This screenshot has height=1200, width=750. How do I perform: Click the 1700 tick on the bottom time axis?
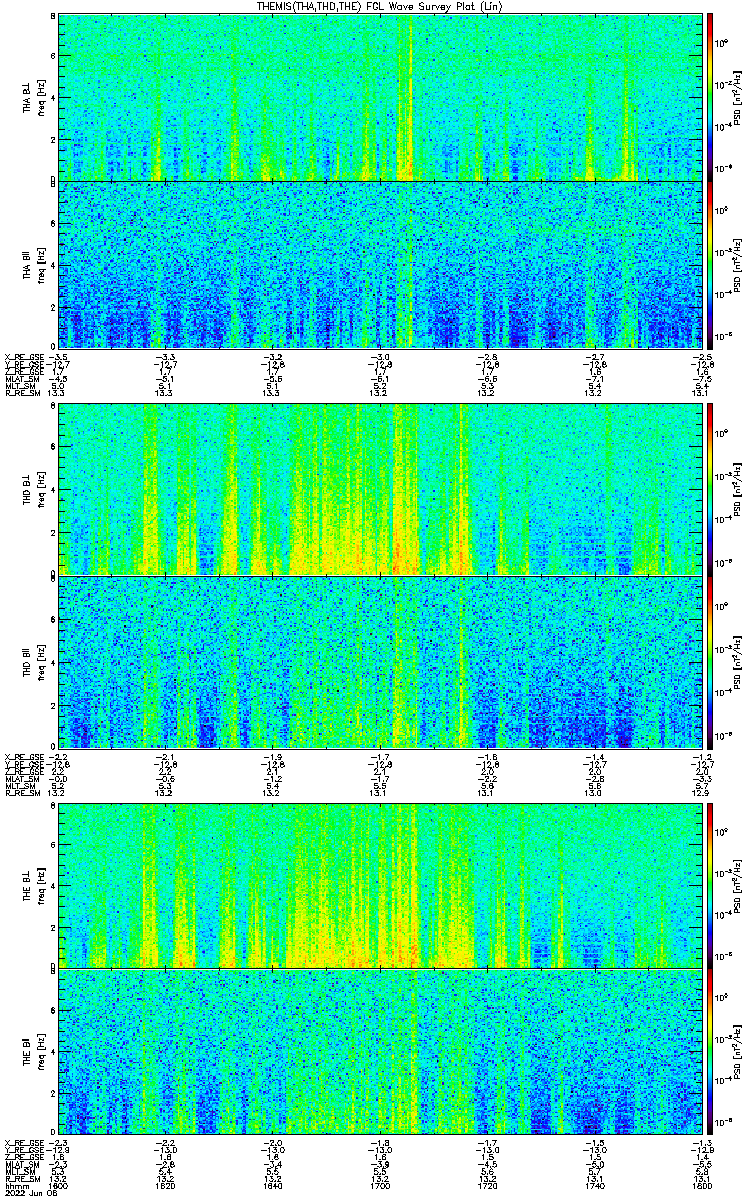tap(381, 1185)
